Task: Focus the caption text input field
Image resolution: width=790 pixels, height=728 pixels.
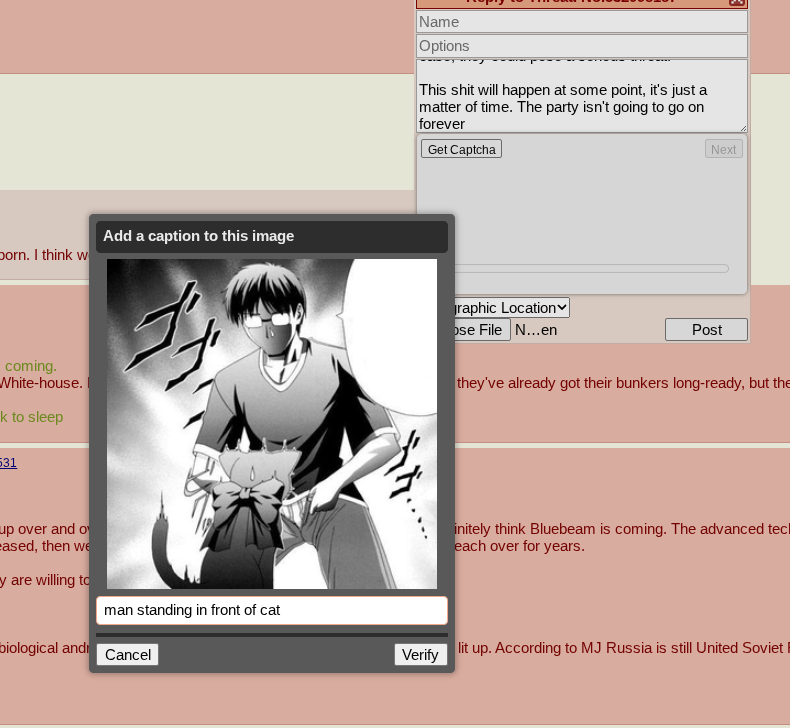Action: pos(272,610)
